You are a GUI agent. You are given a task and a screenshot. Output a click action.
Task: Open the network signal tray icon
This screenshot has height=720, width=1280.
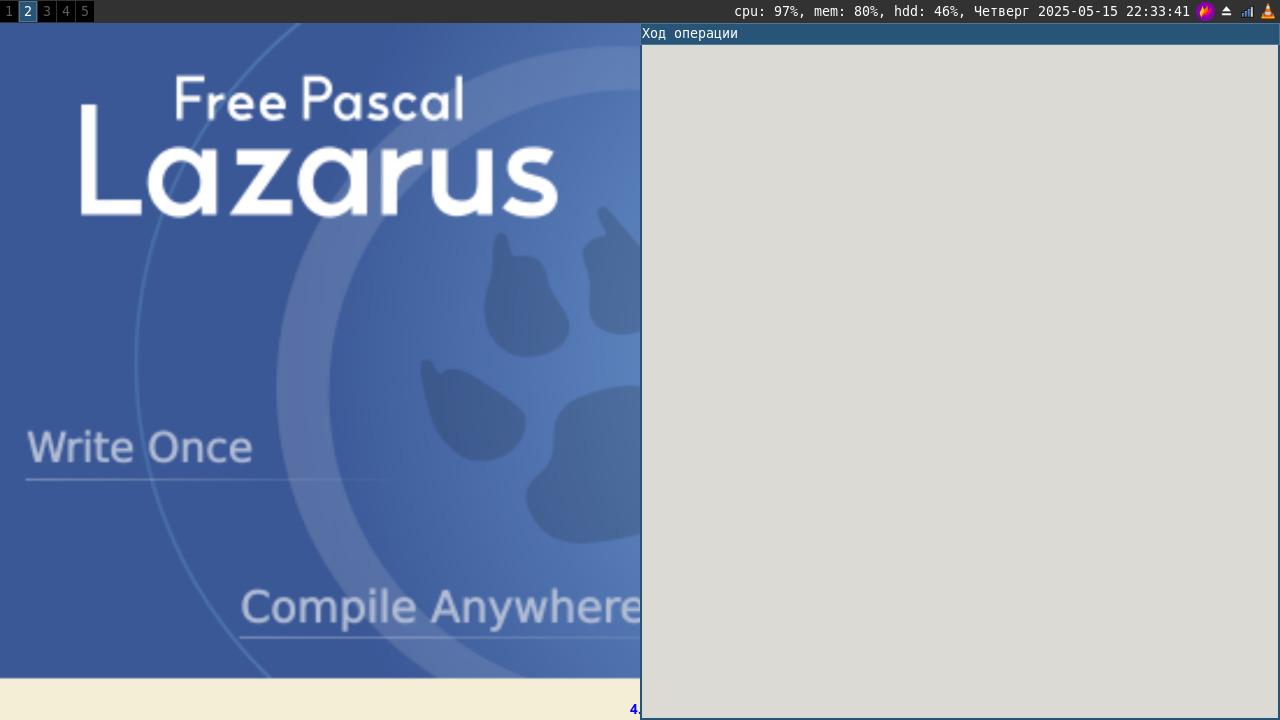coord(1247,11)
